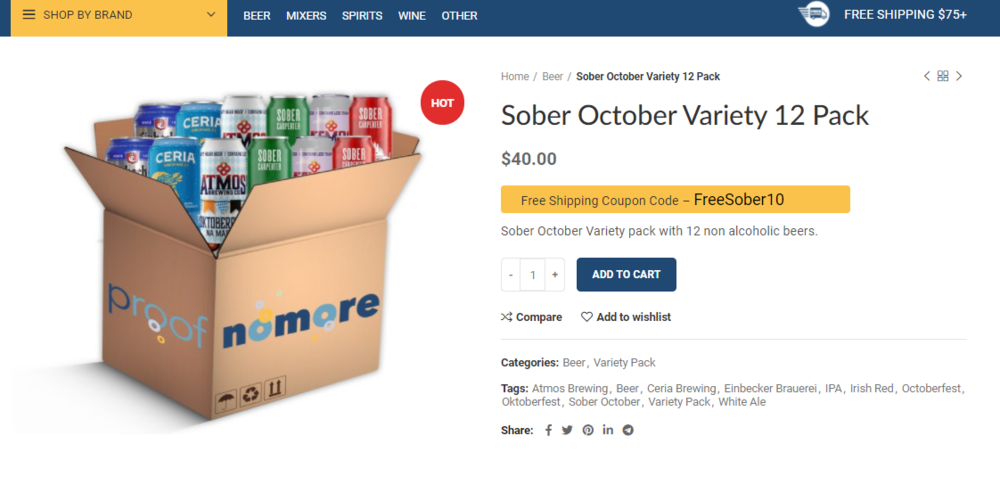
Task: Add product to wishlist
Action: coord(626,317)
